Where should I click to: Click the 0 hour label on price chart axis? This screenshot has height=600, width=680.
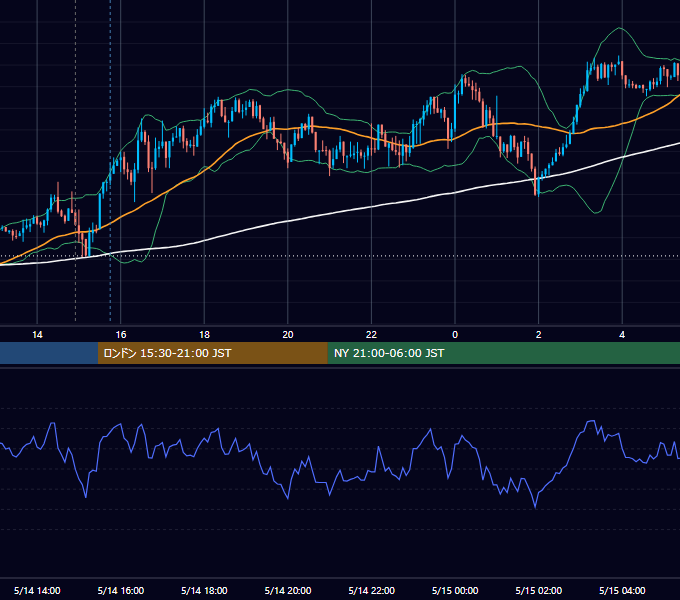click(455, 335)
